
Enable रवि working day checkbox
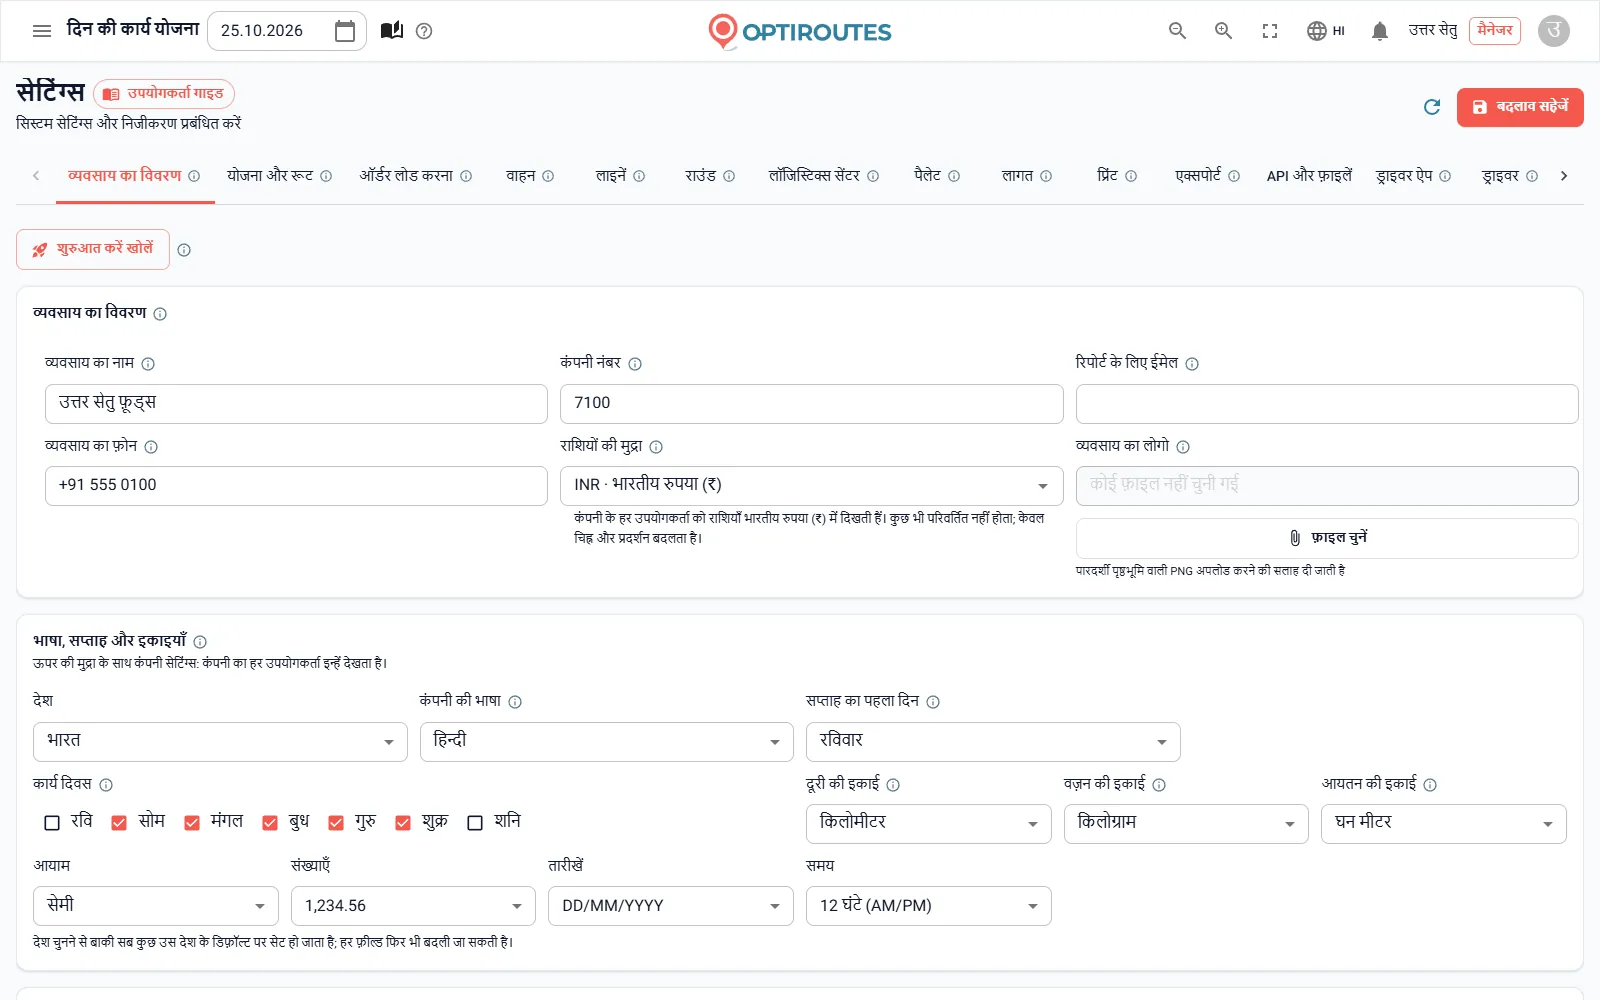(x=52, y=823)
